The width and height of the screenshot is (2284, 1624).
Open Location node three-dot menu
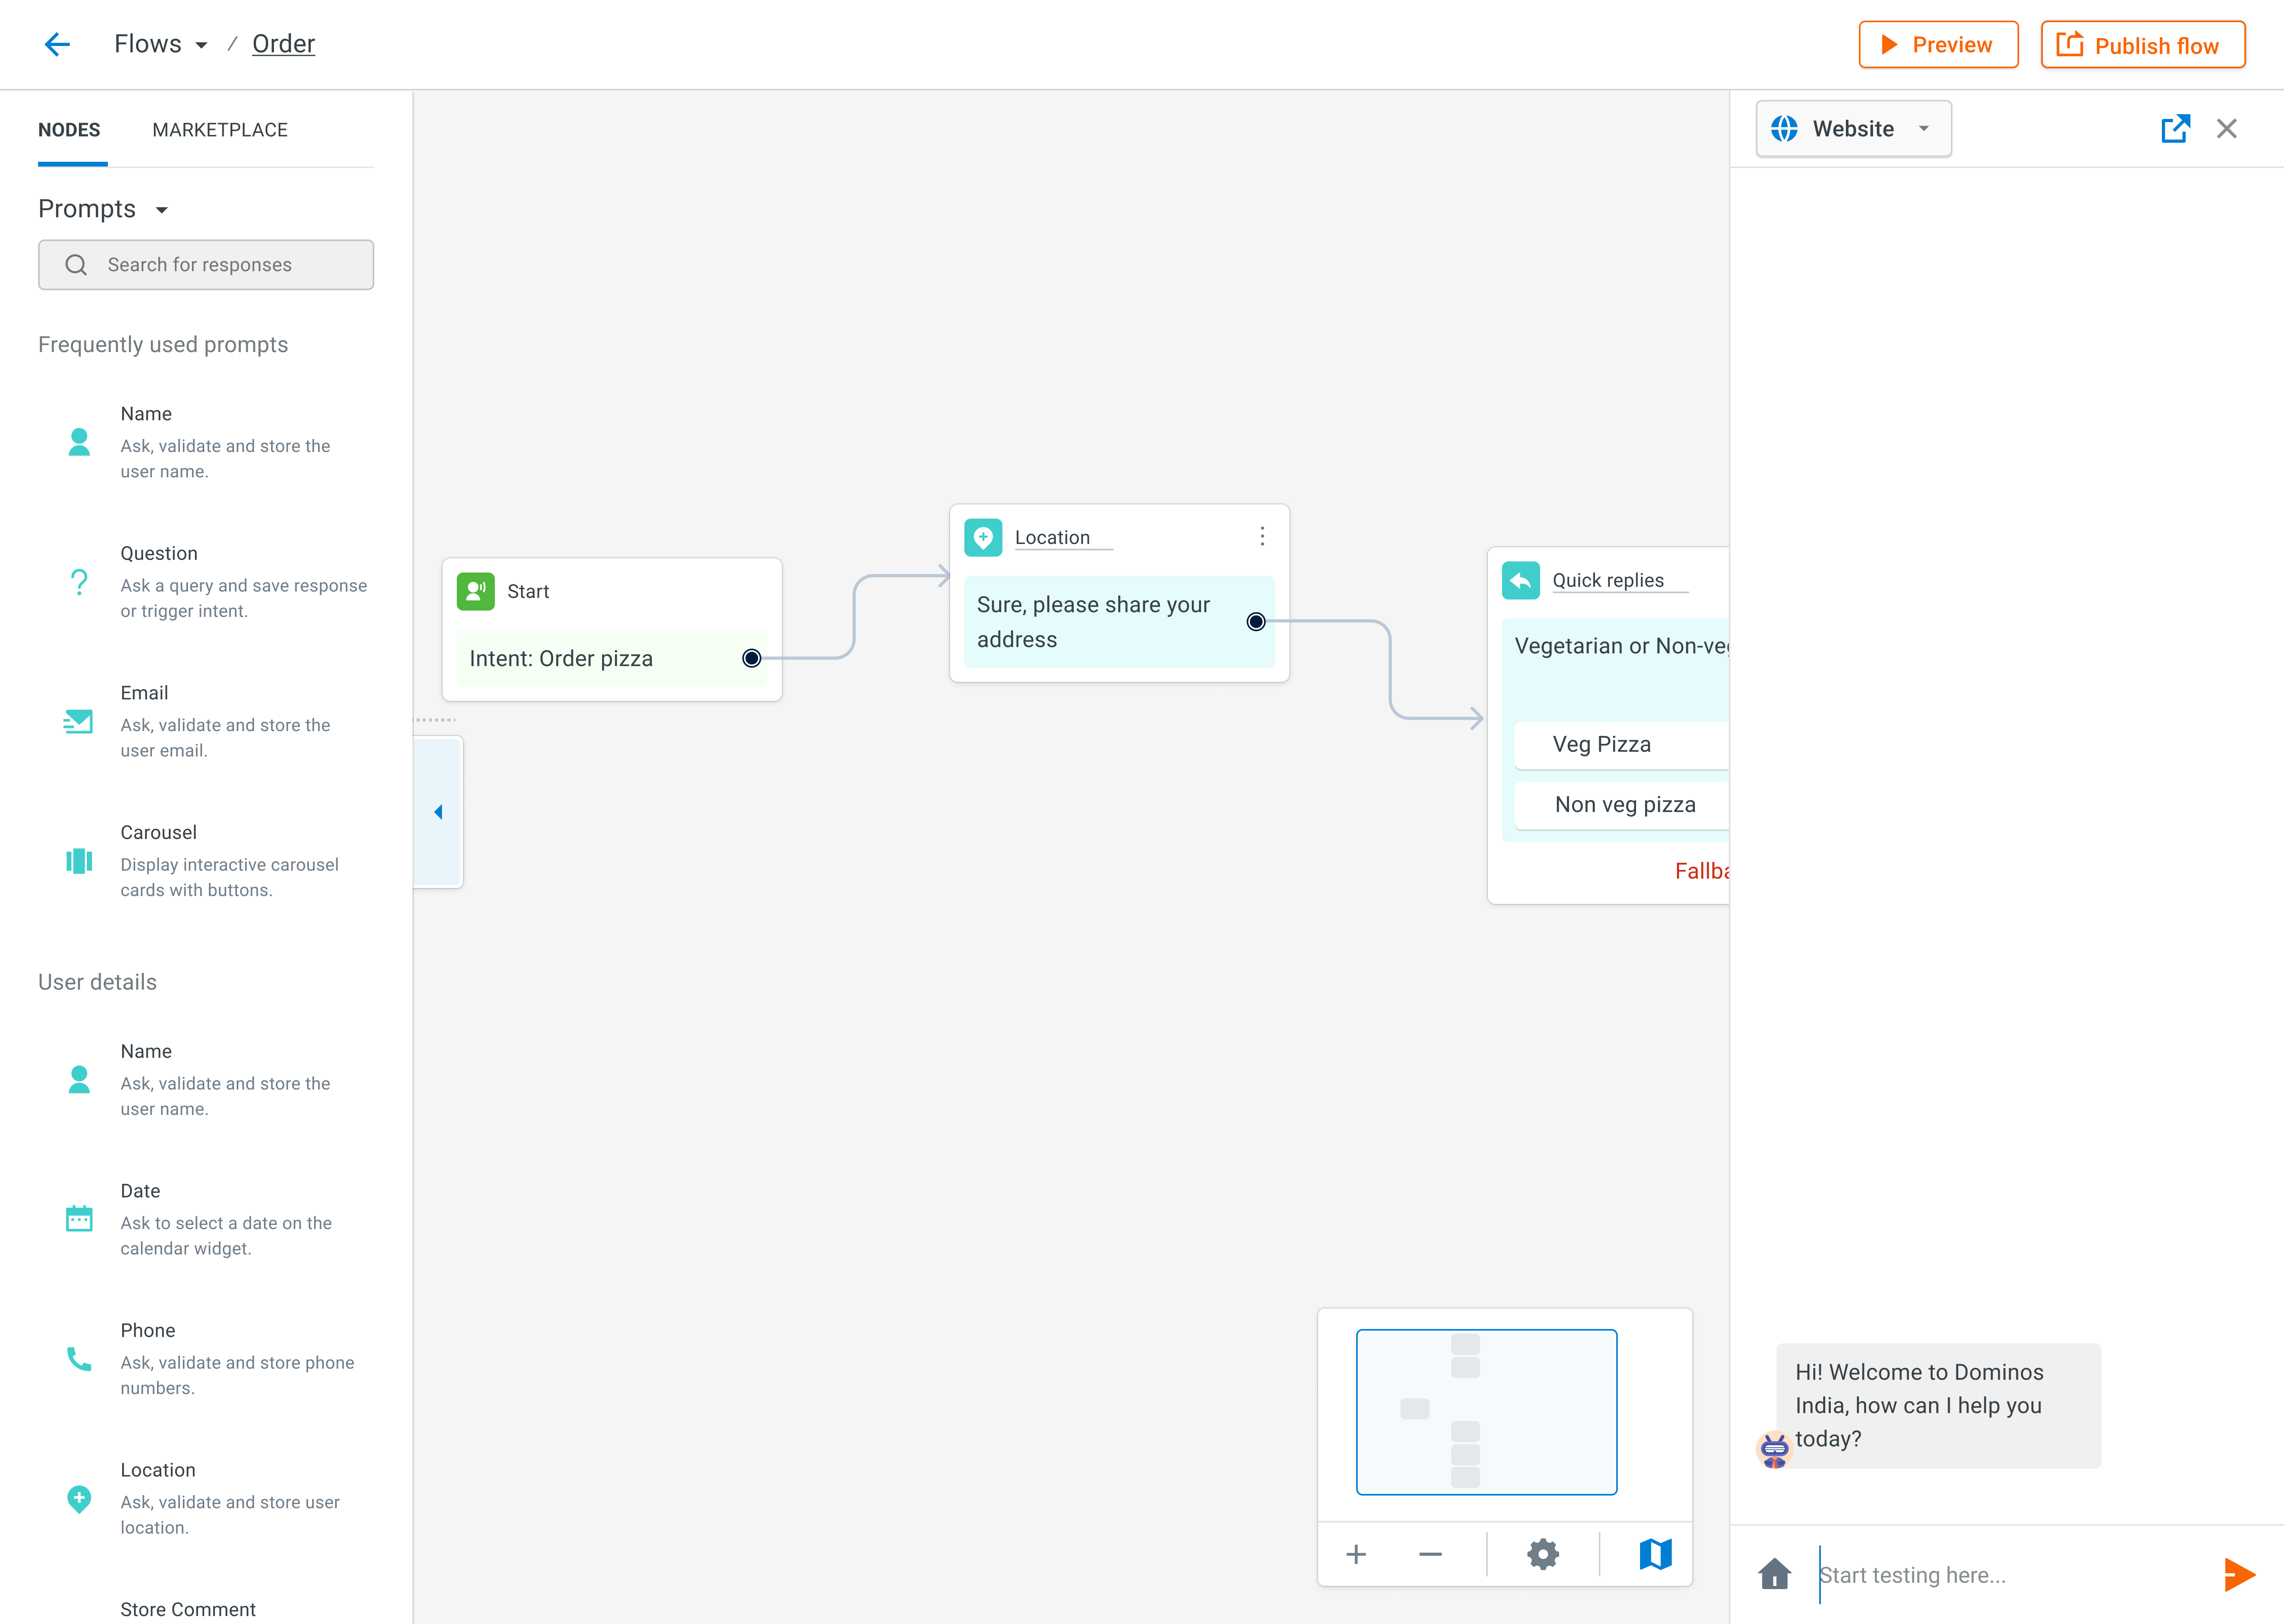[x=1262, y=537]
